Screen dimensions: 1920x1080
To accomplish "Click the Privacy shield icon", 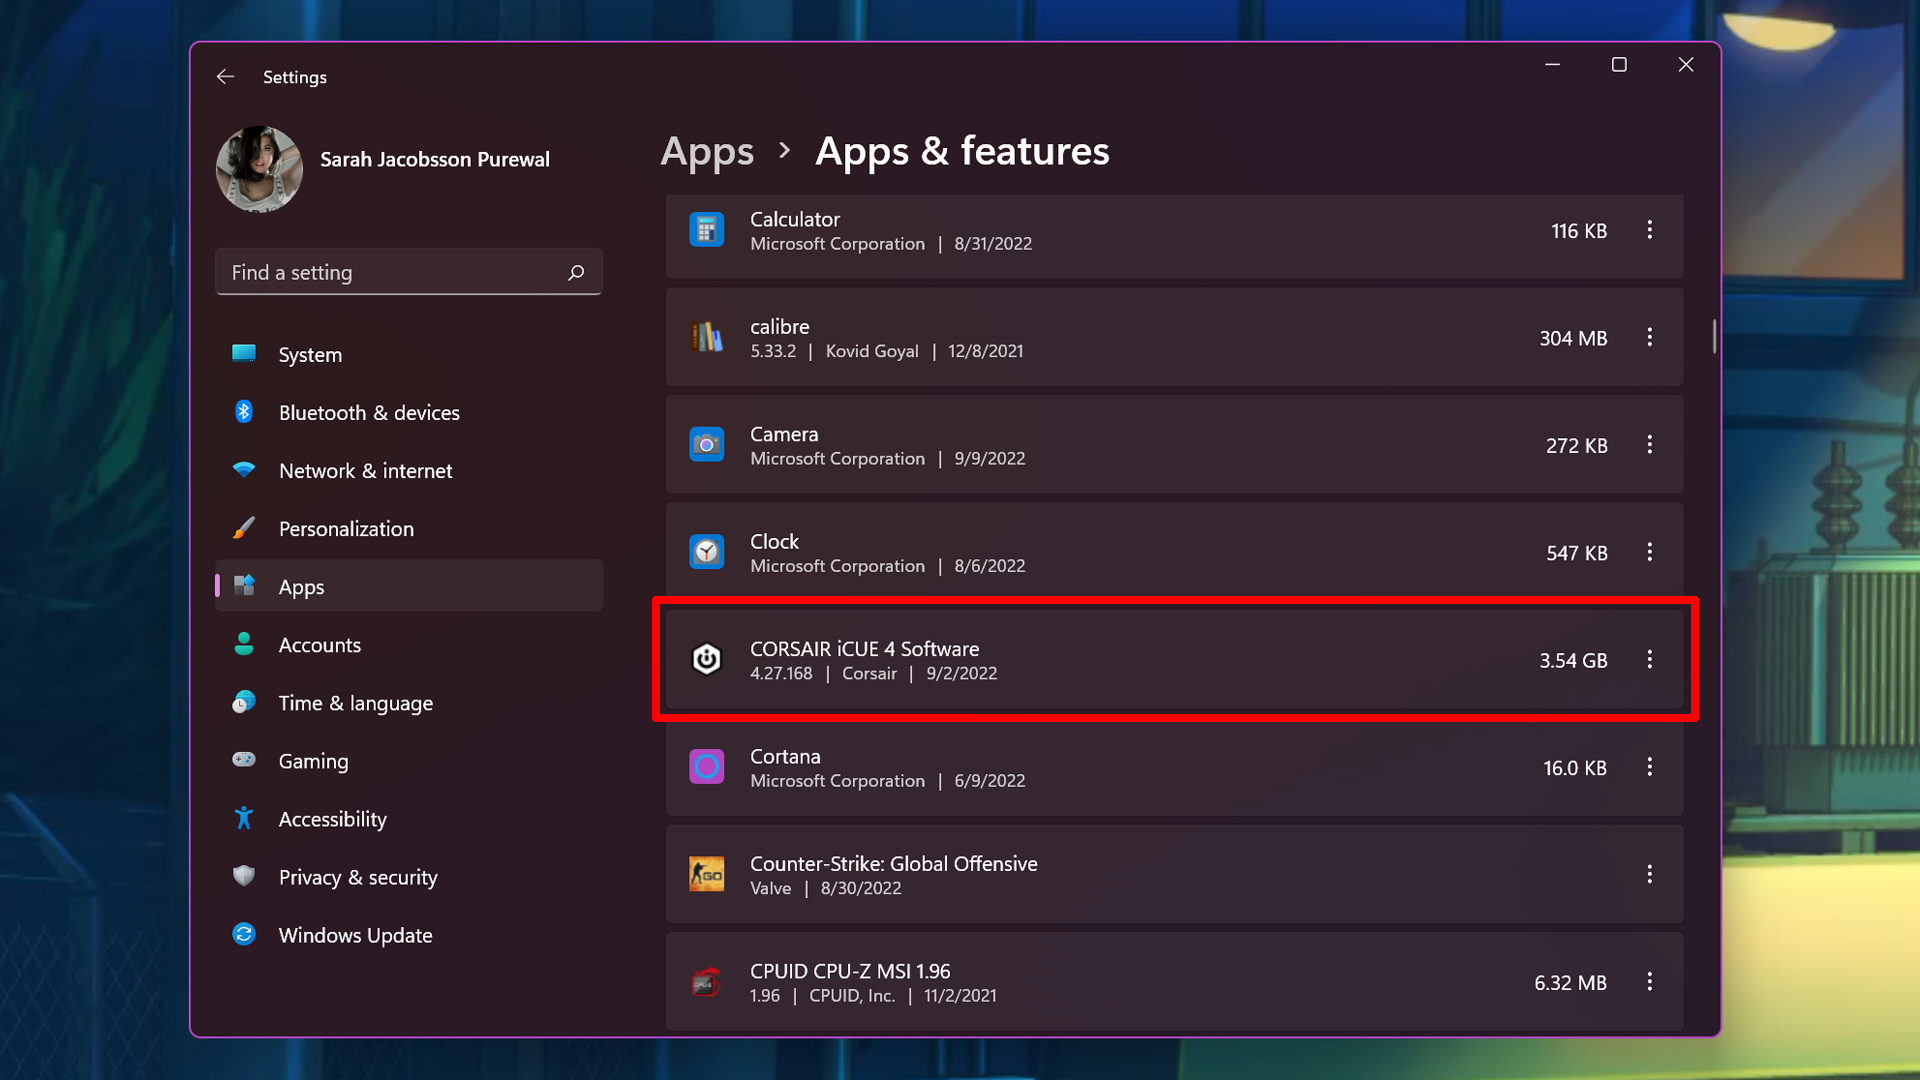I will tap(244, 875).
